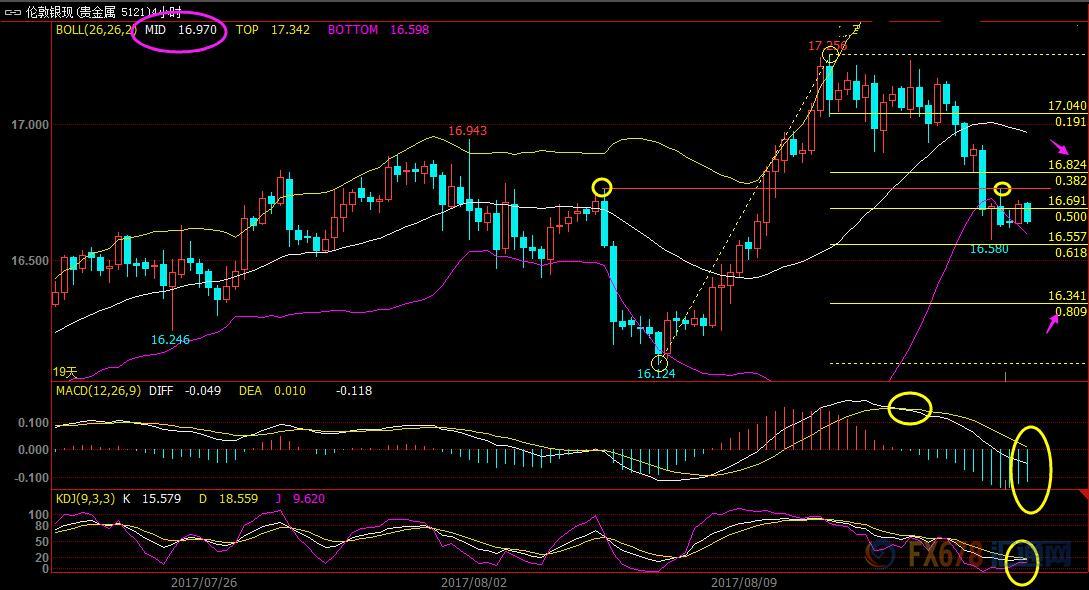Click the 0.618 Fibonacci retracement level label
Viewport: 1089px width, 590px height.
pos(1070,253)
